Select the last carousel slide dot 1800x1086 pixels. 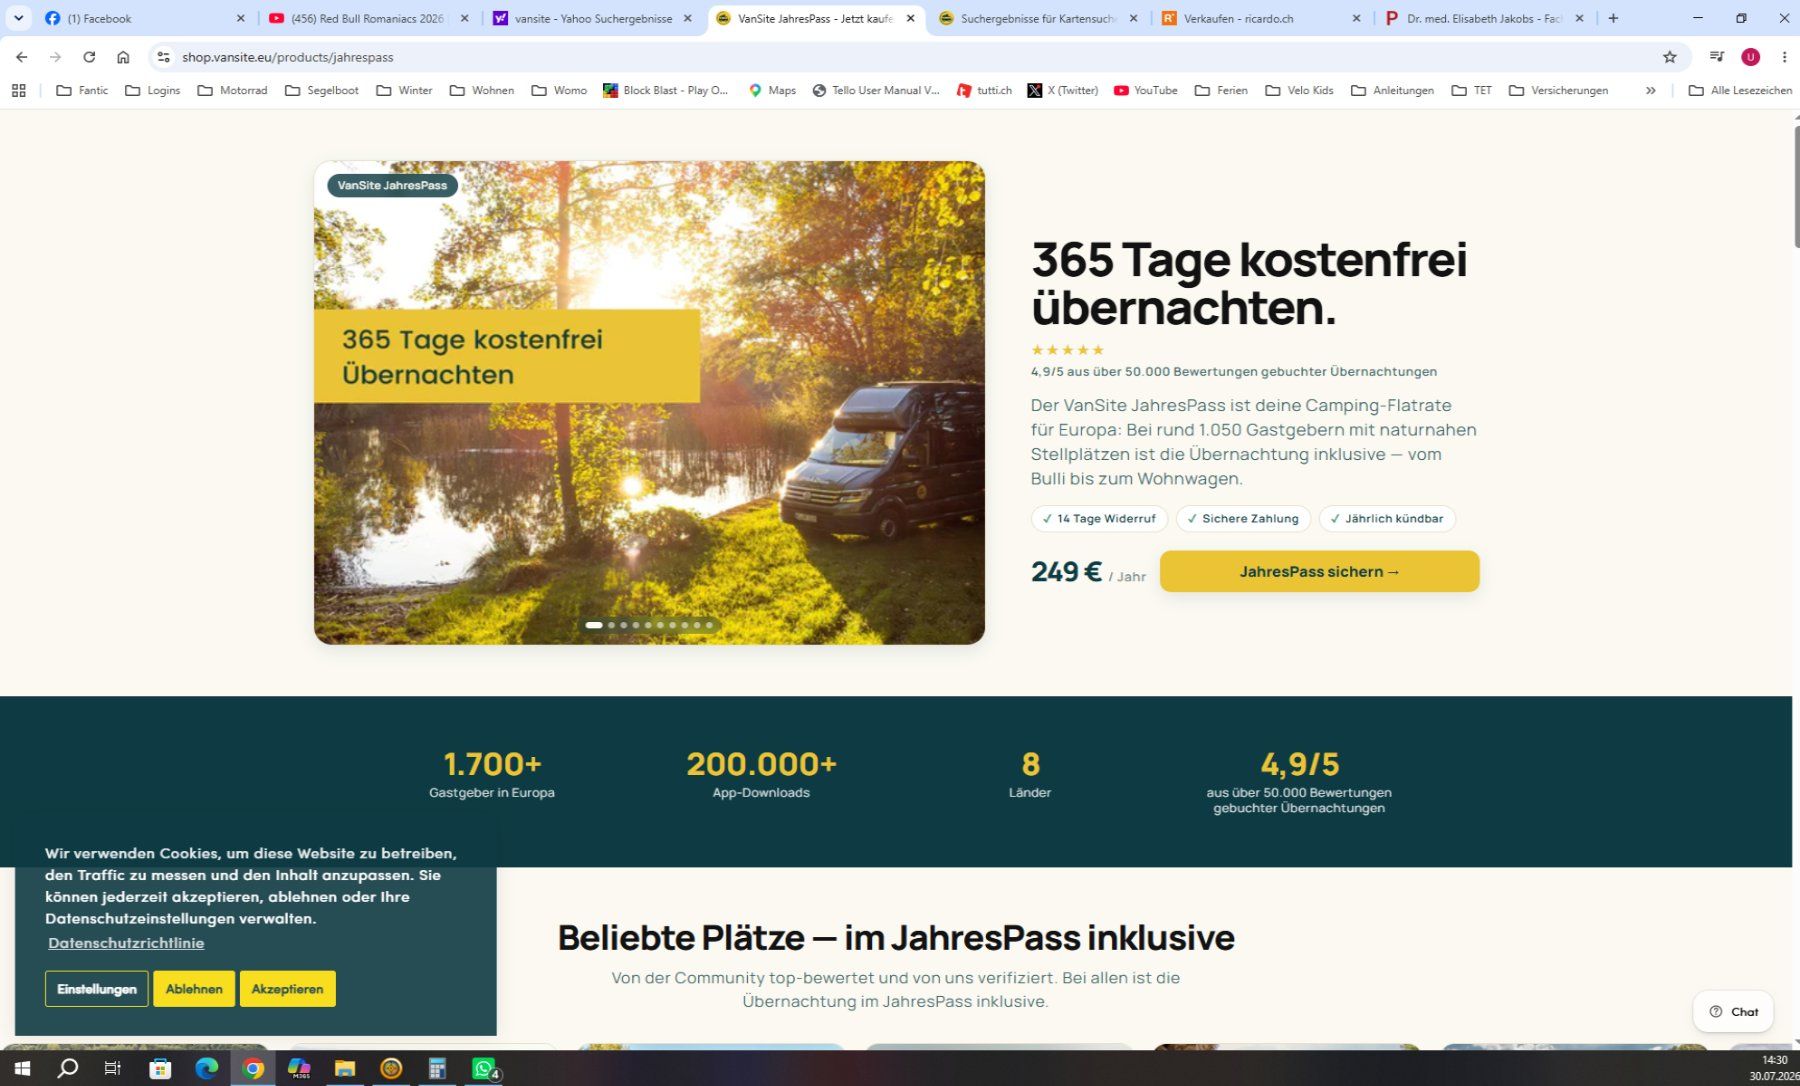click(x=709, y=625)
